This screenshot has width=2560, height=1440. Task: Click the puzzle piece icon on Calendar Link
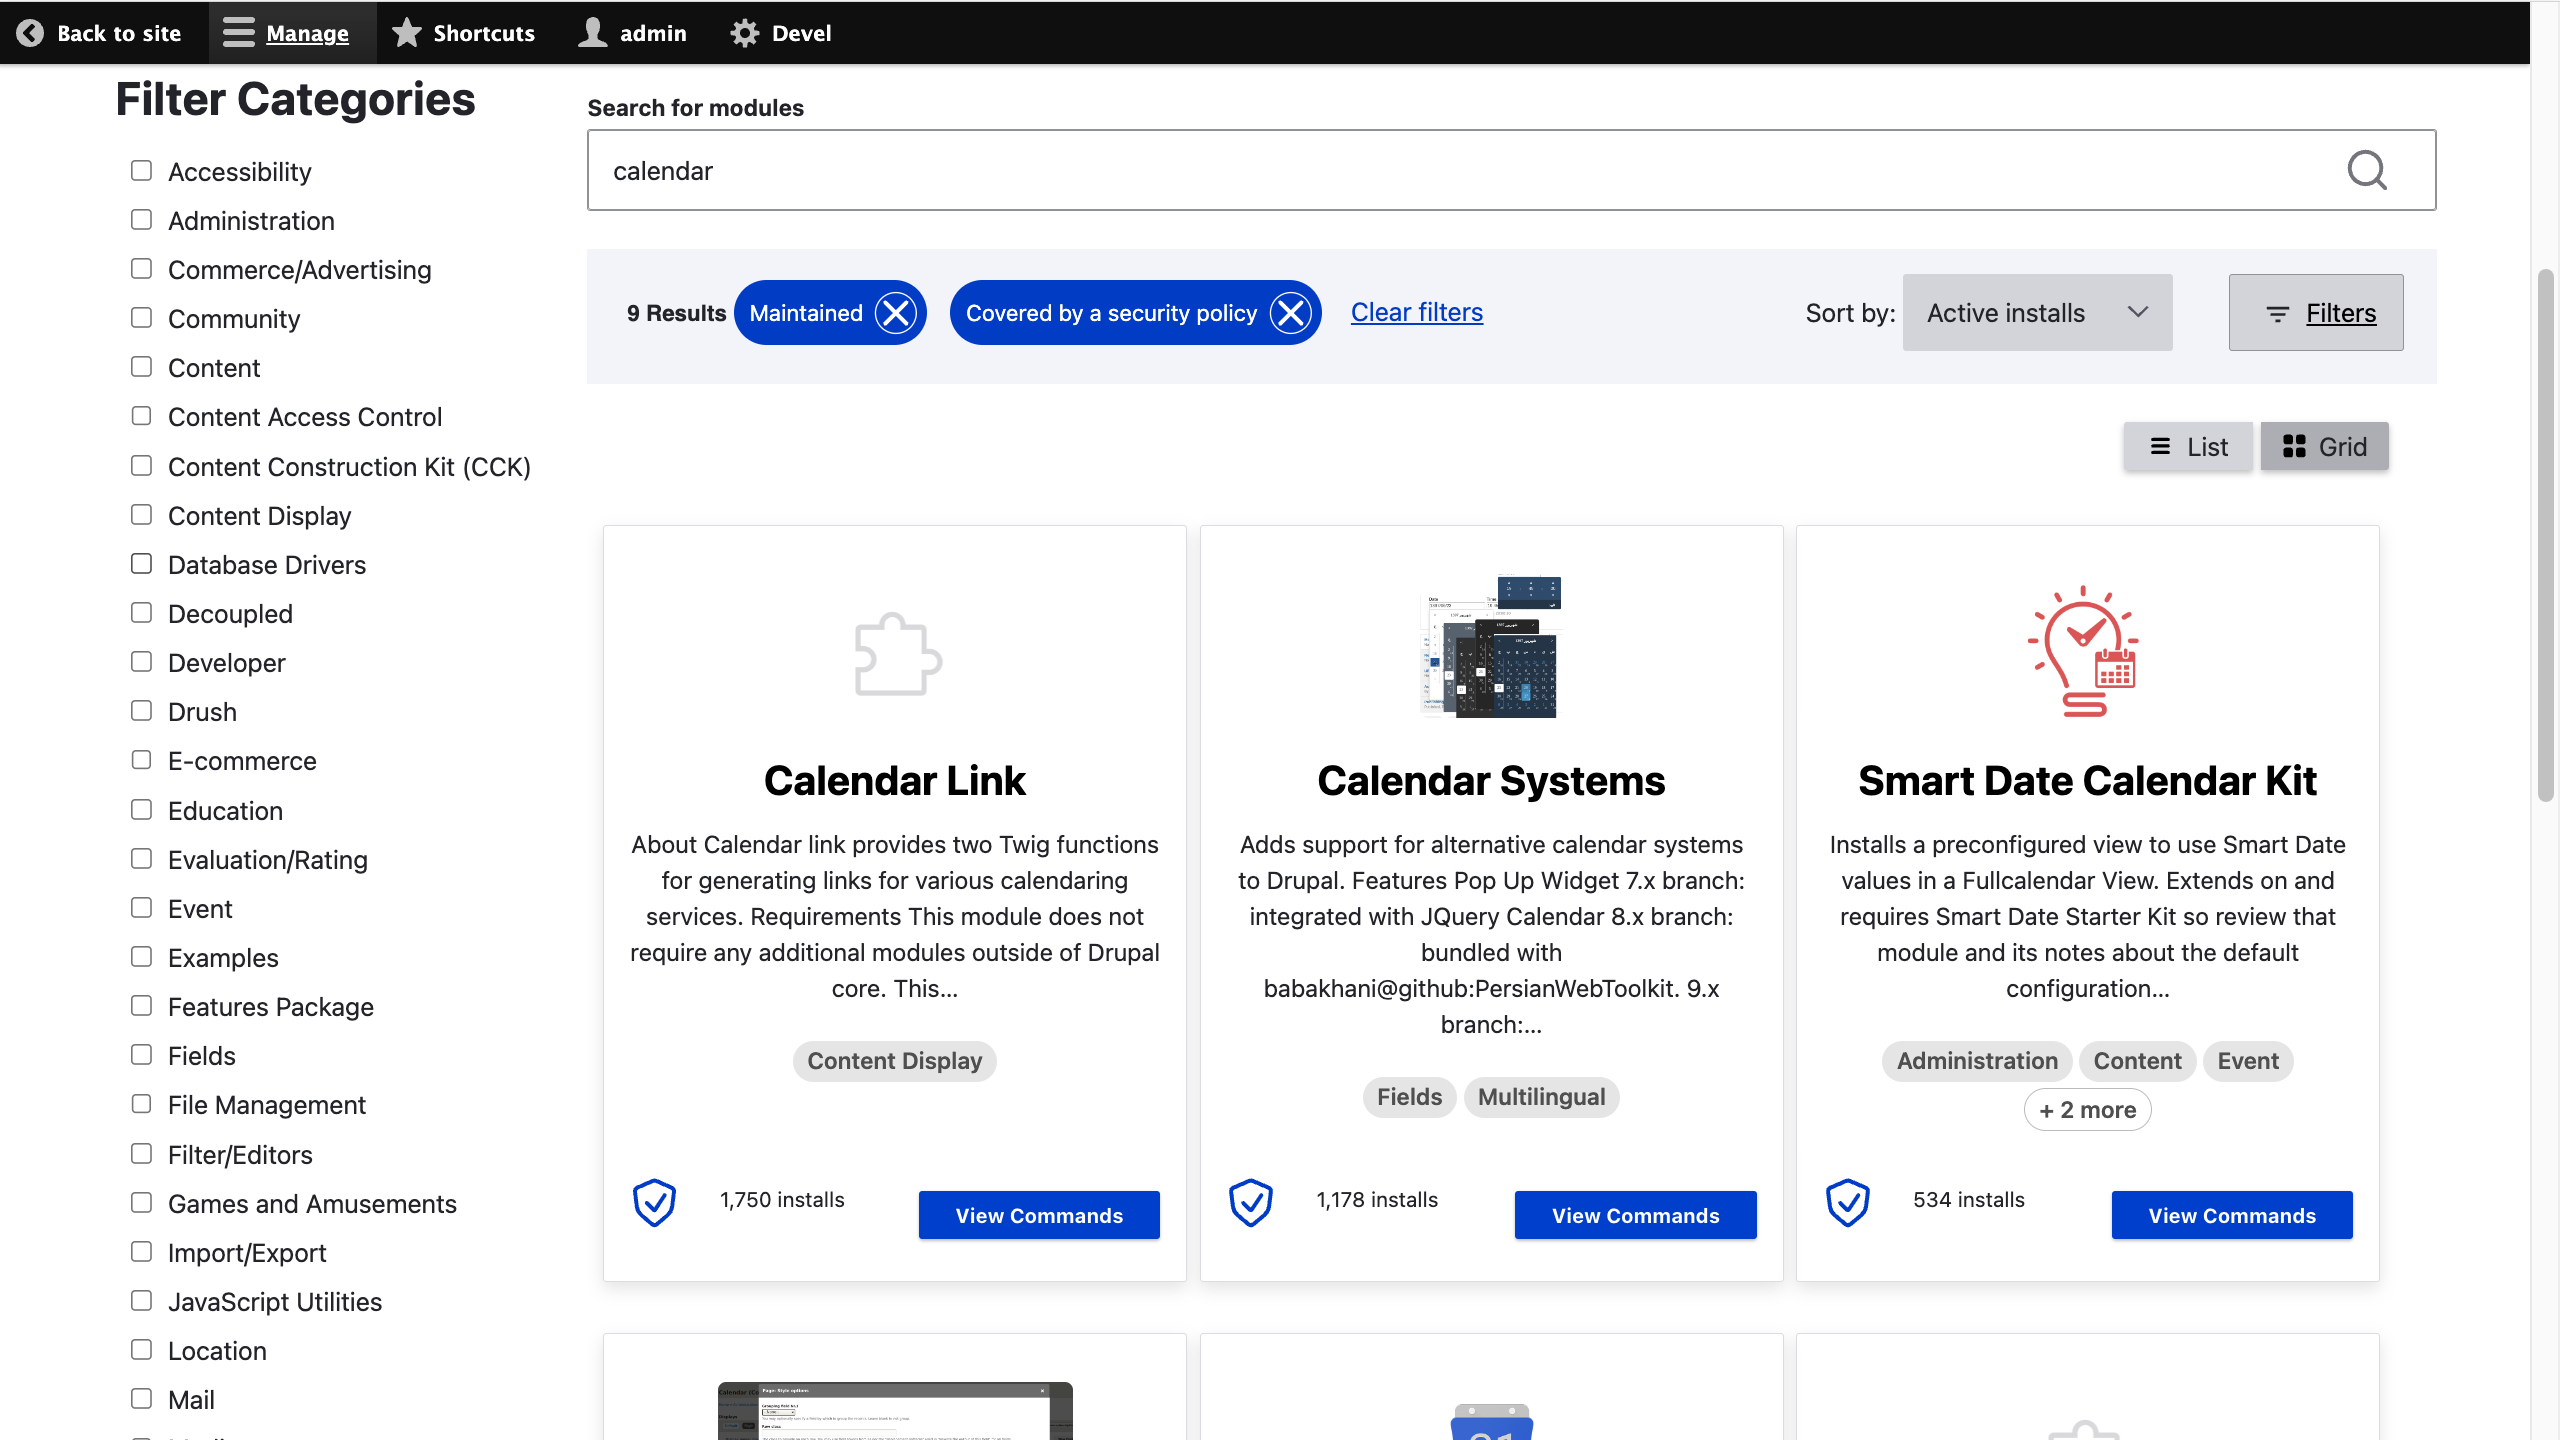point(893,652)
